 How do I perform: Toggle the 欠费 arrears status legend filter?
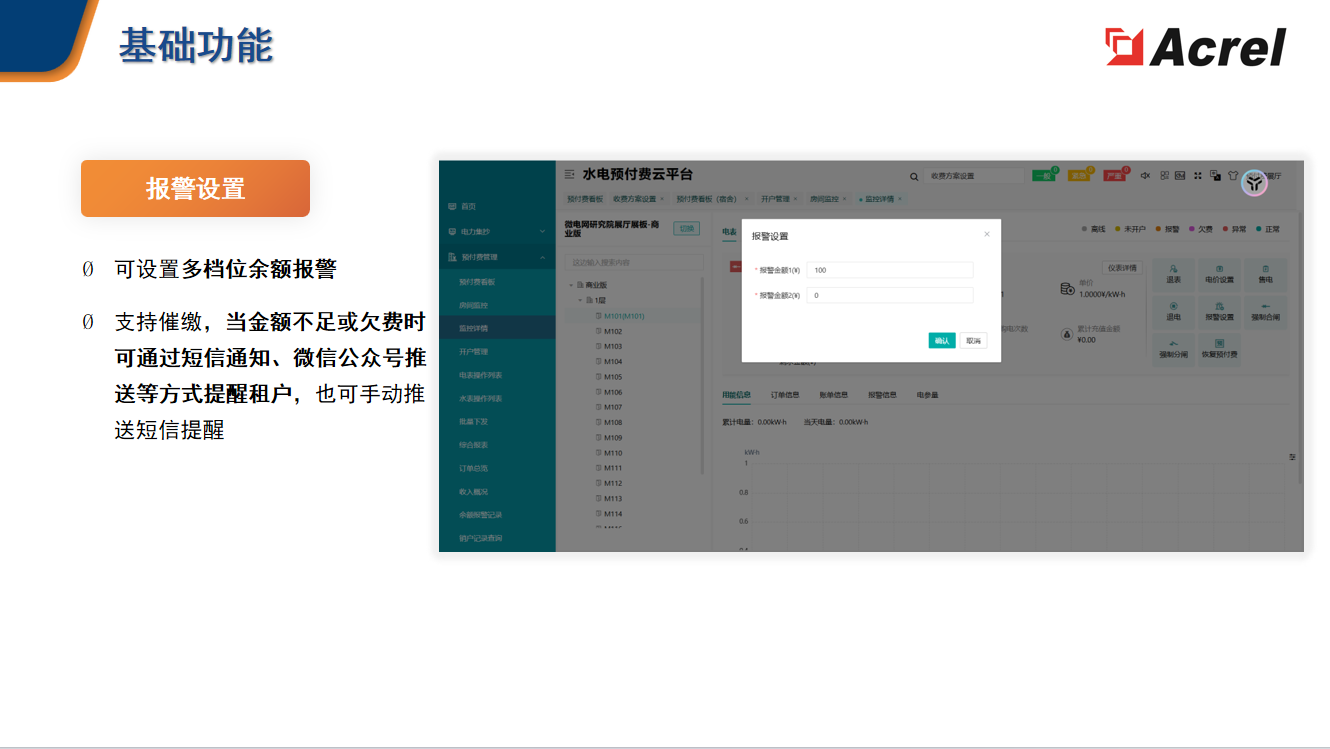1202,229
